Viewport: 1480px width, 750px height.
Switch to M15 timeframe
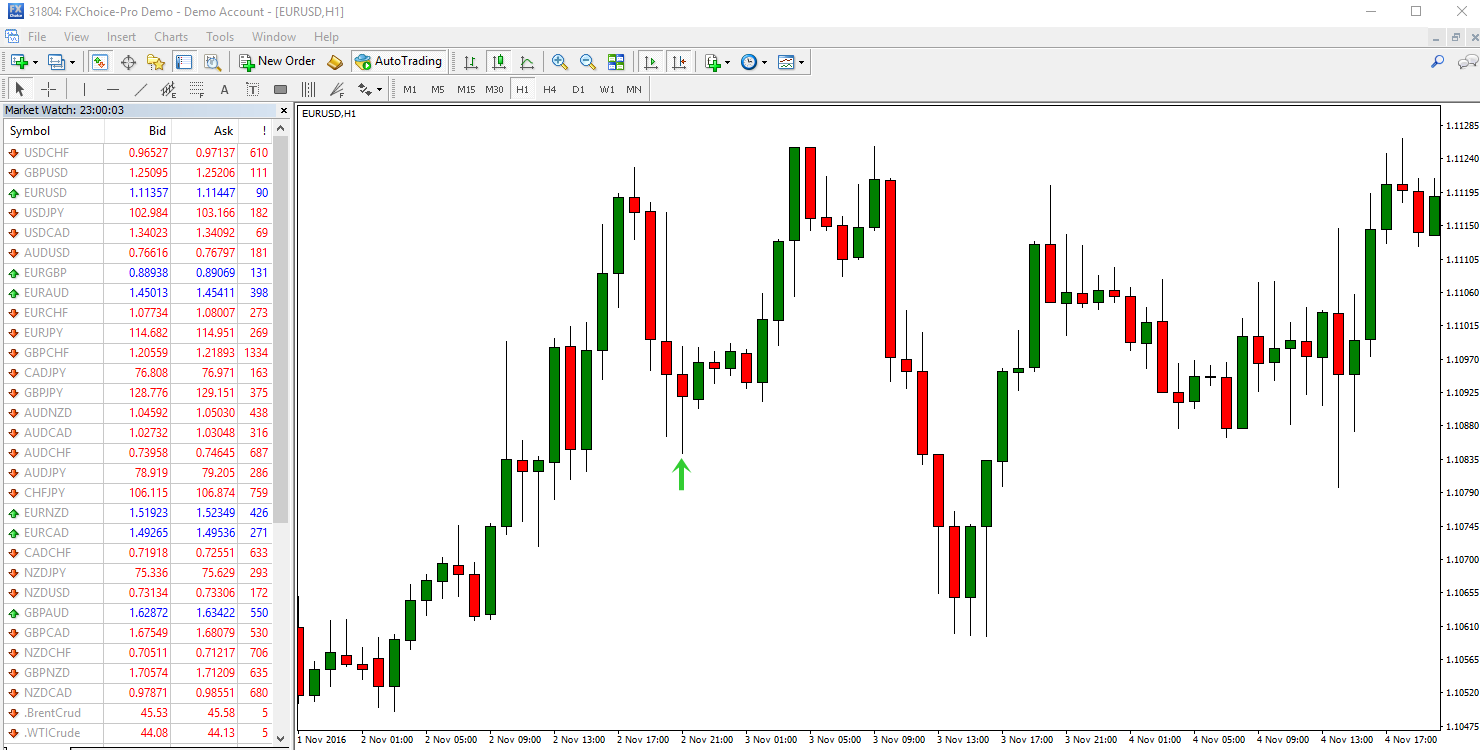tap(466, 90)
